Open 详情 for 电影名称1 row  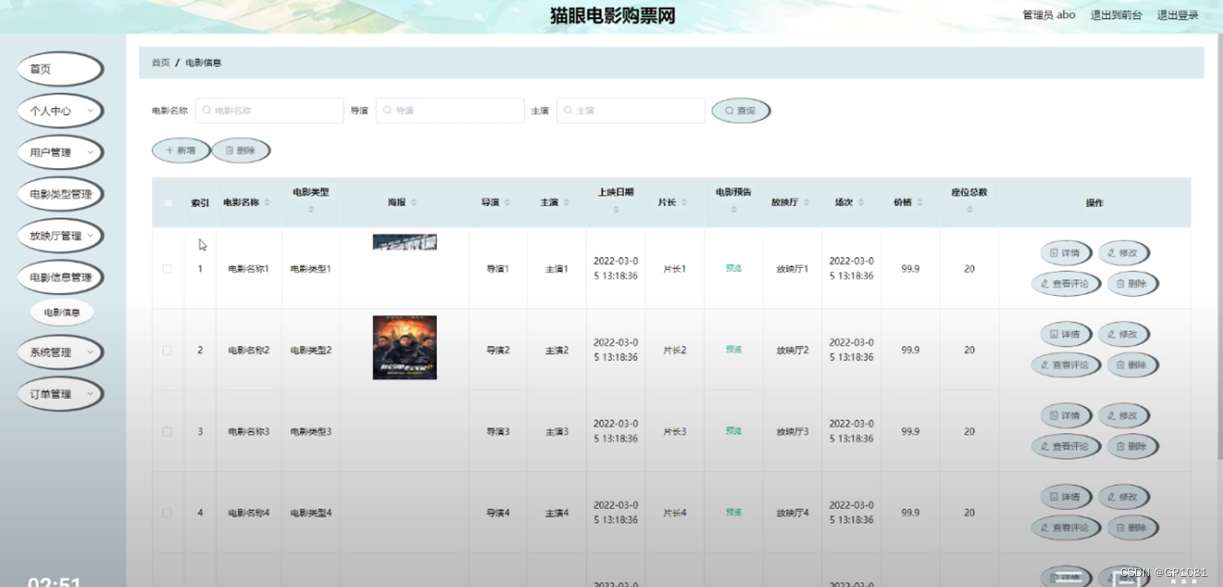[1066, 253]
